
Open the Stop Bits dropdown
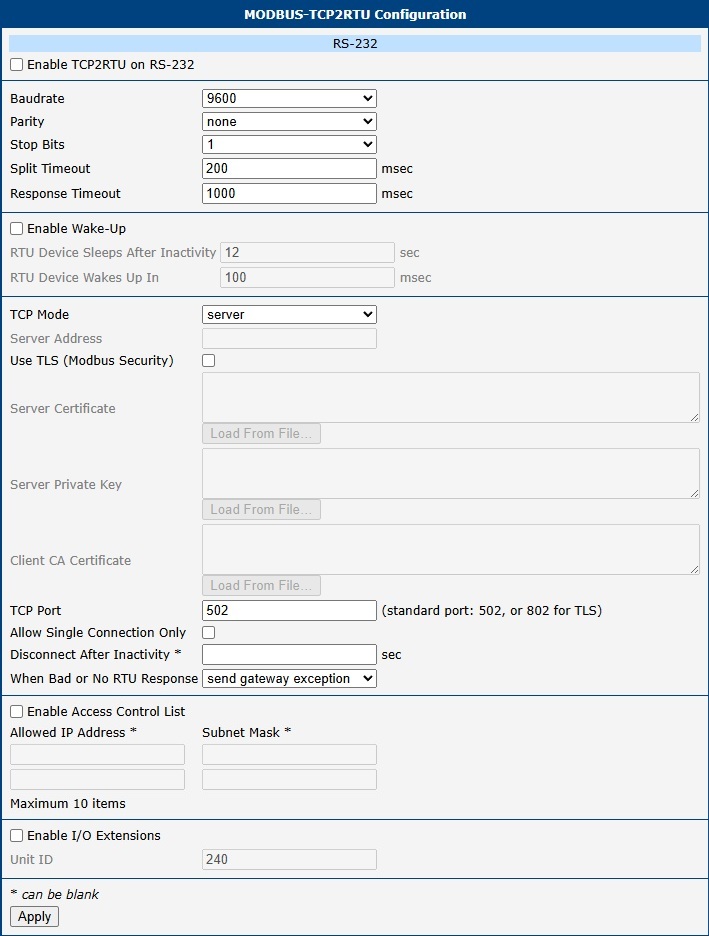(289, 144)
